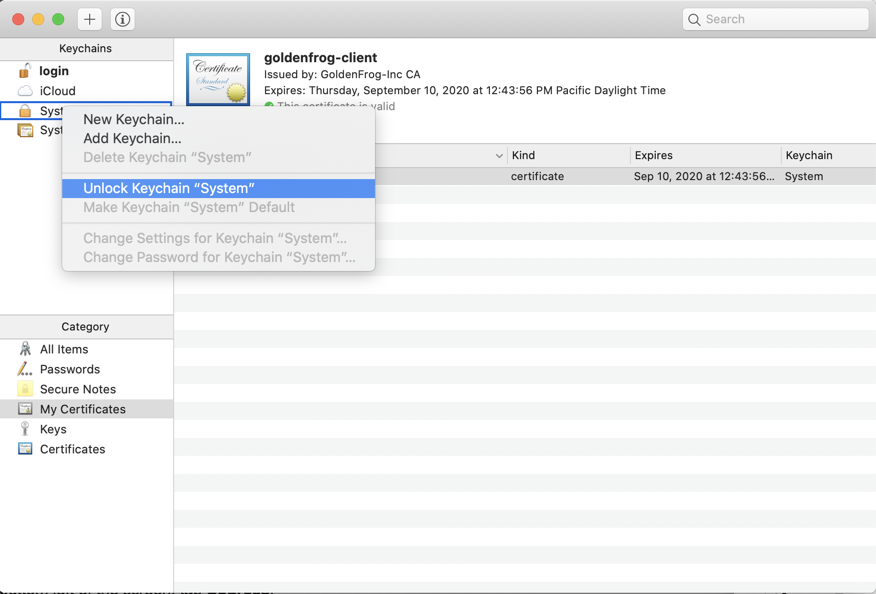Click the pencil icon beside Passwords
This screenshot has width=876, height=594.
25,369
